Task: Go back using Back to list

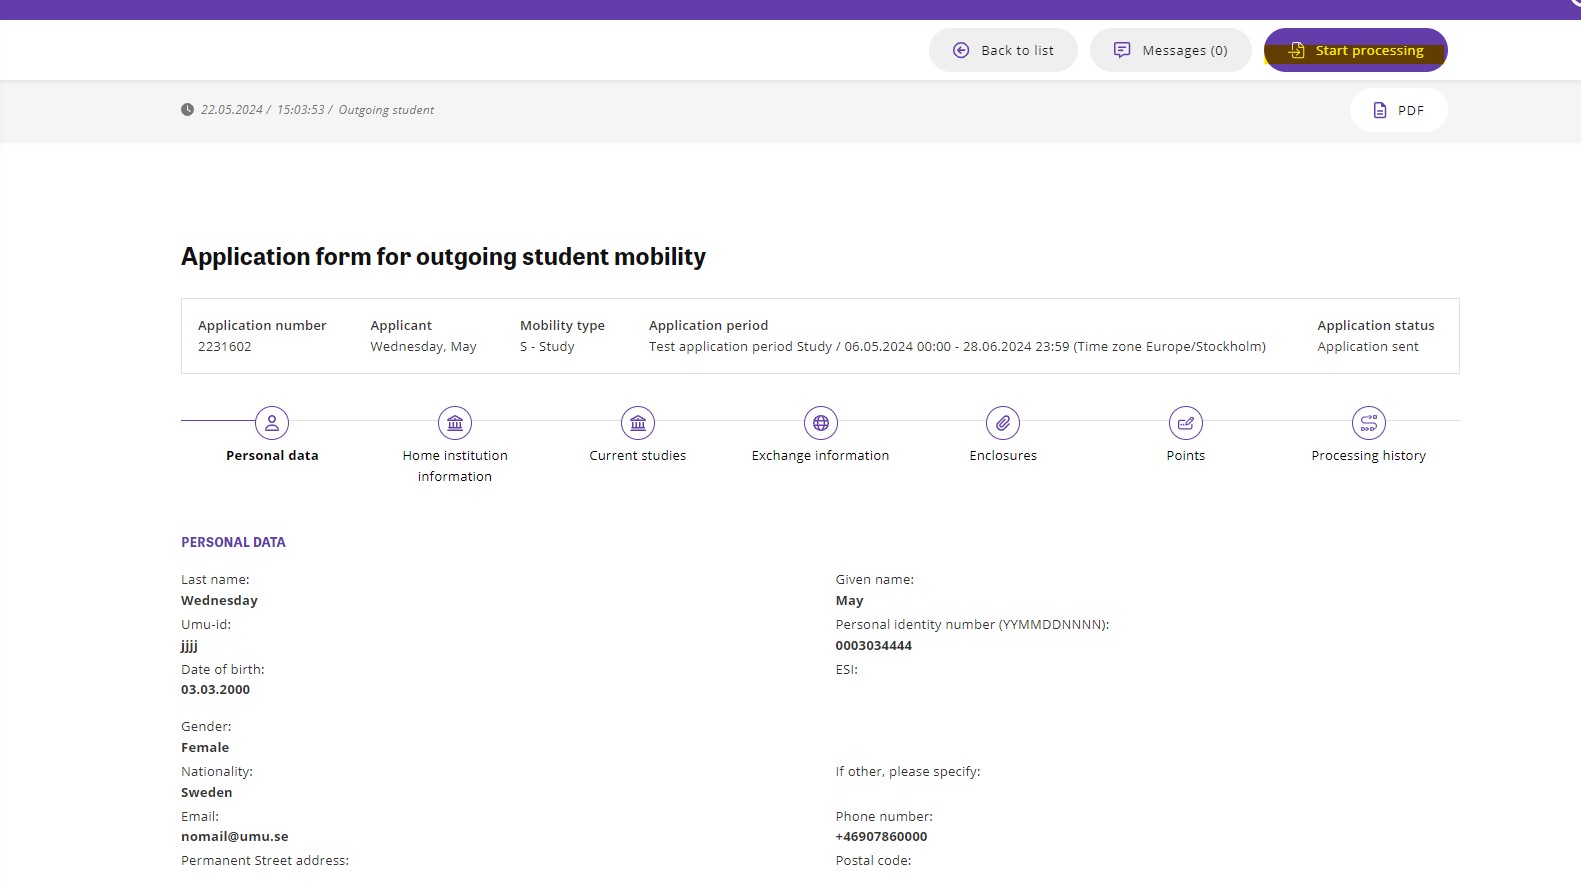Action: coord(1003,50)
